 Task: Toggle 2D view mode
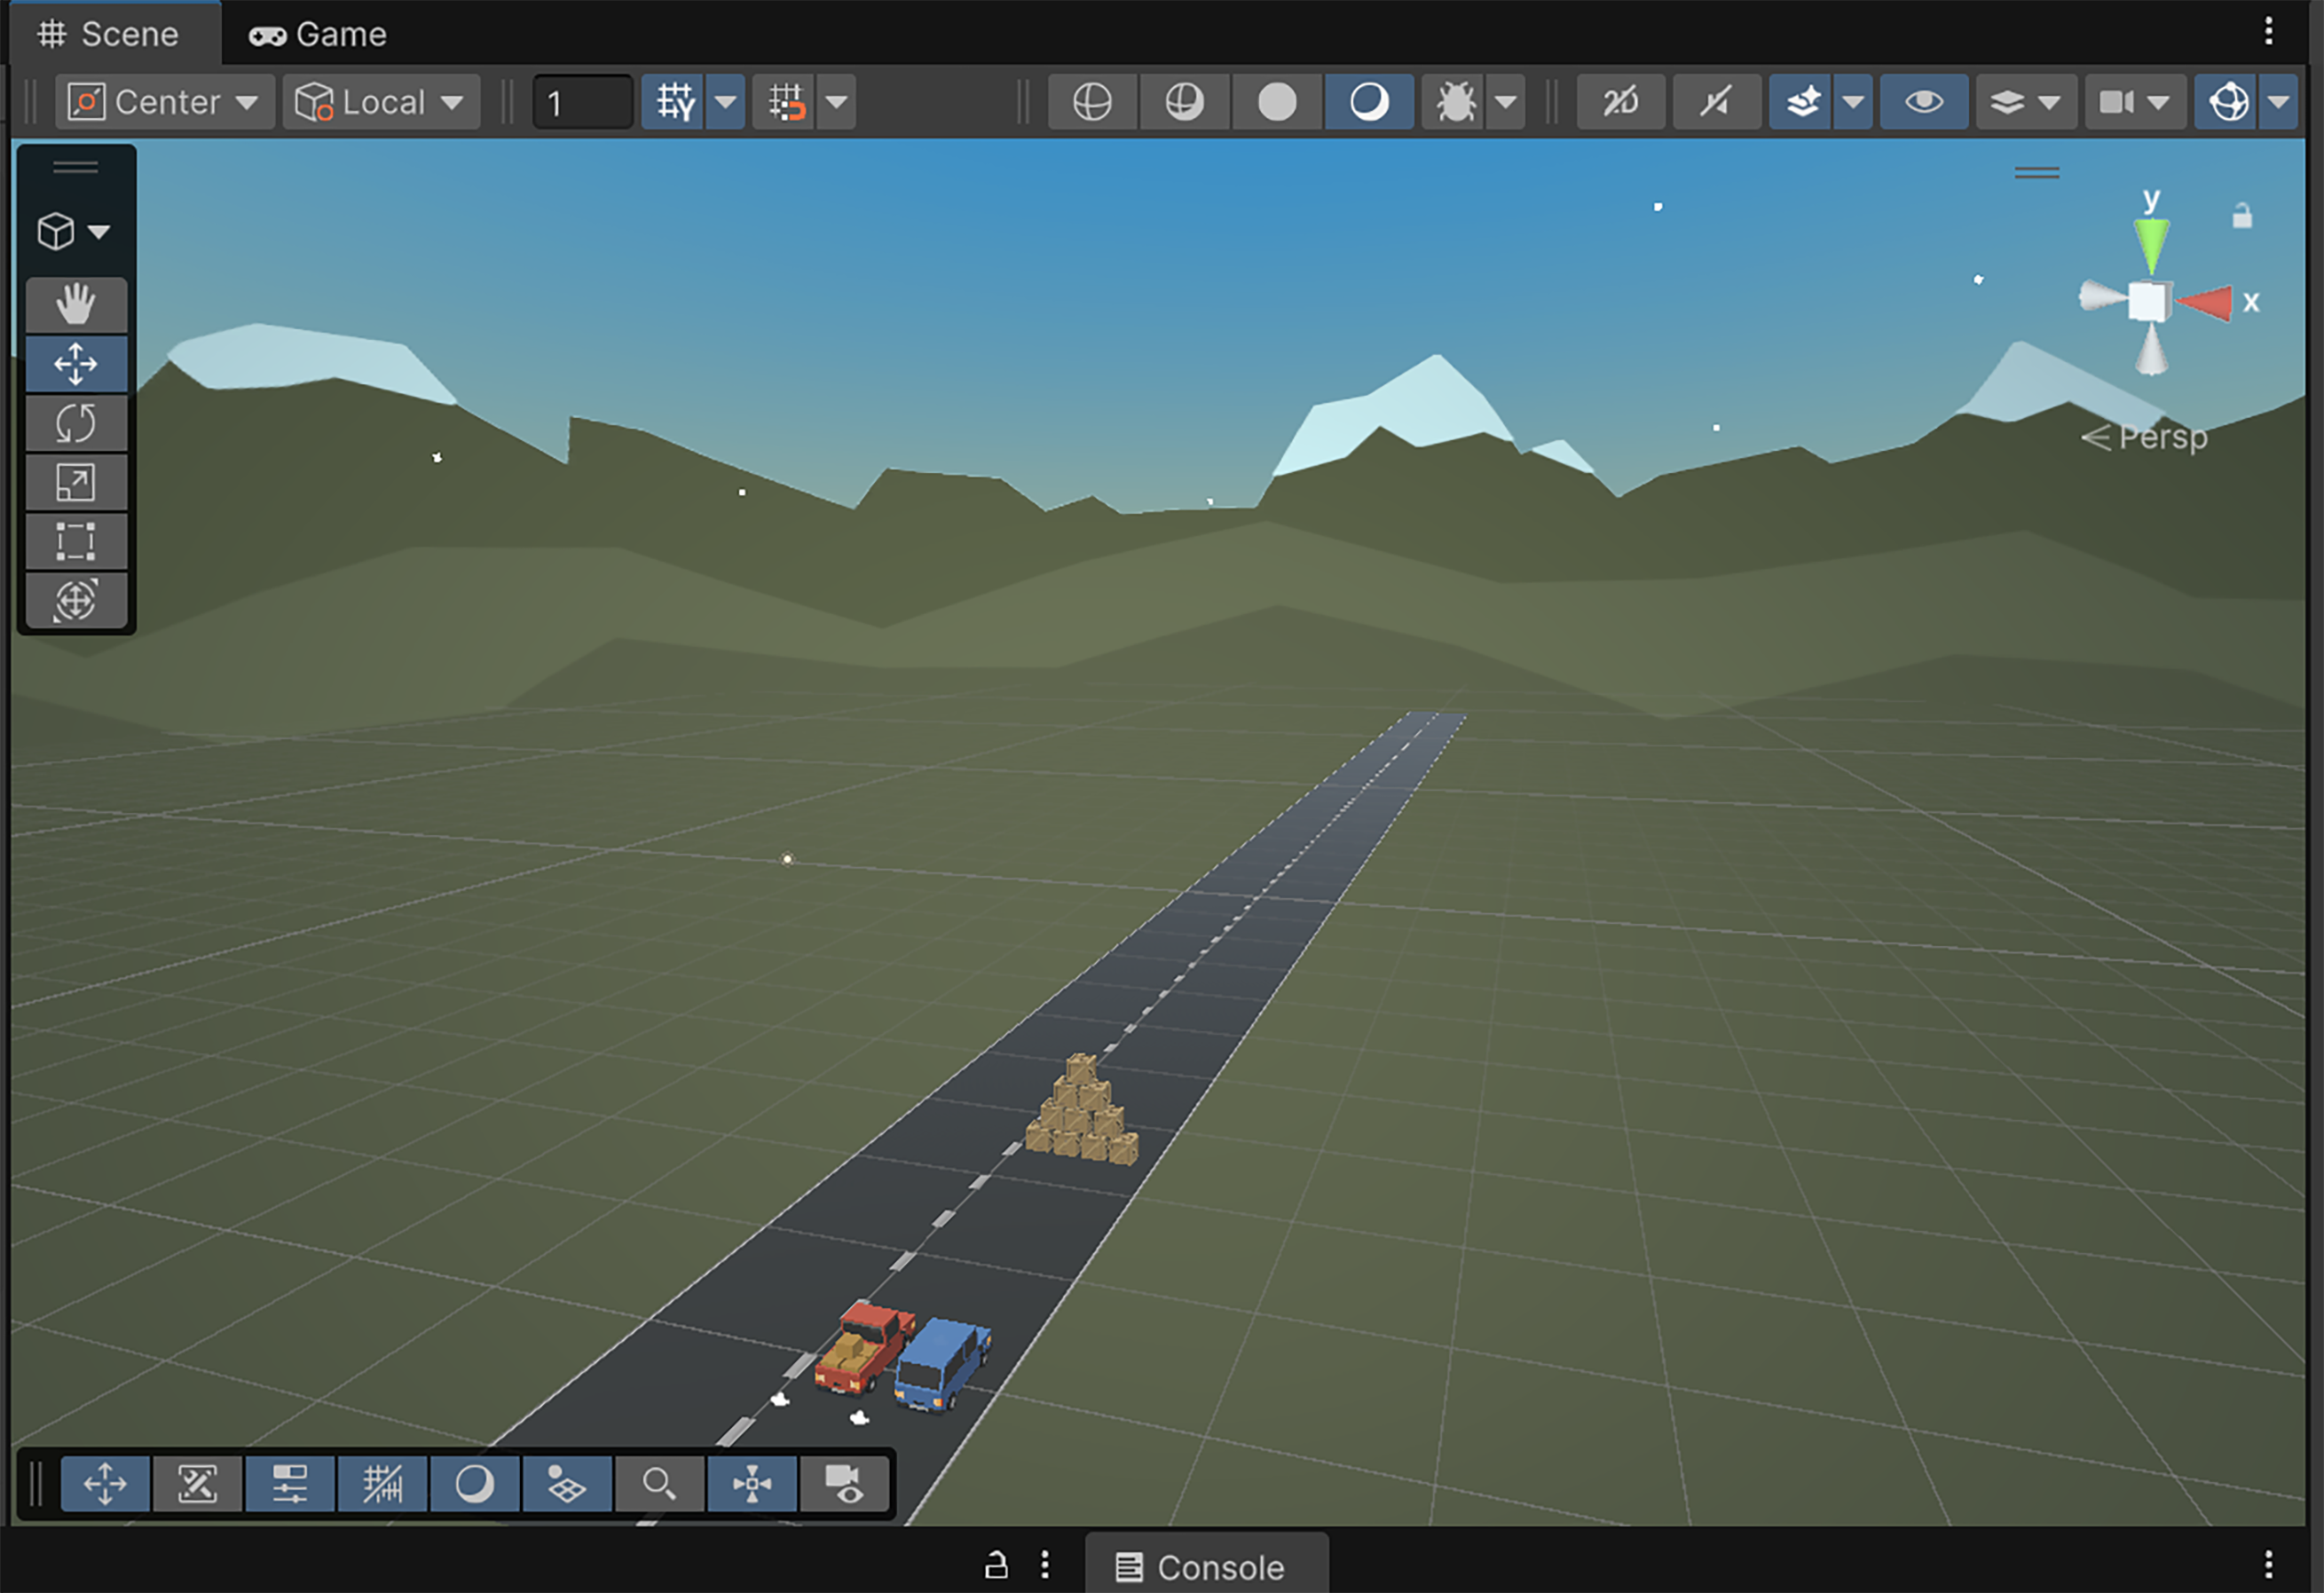coord(1621,102)
